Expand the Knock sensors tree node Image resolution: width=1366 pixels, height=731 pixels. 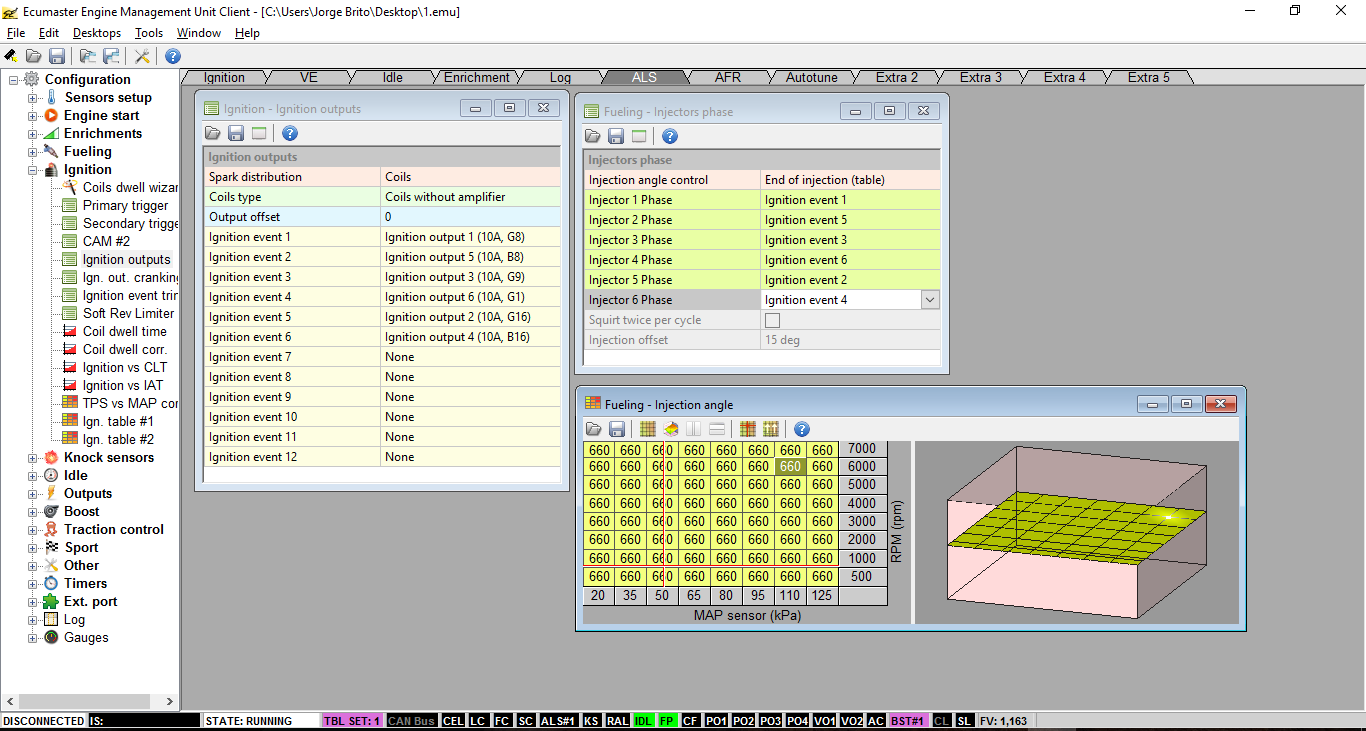[x=33, y=458]
